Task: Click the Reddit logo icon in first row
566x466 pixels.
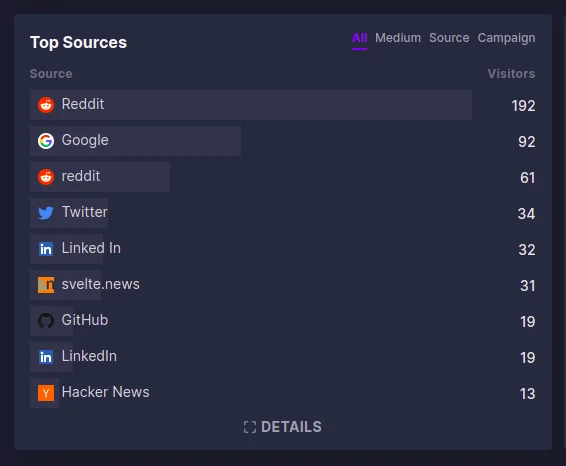Action: tap(46, 105)
